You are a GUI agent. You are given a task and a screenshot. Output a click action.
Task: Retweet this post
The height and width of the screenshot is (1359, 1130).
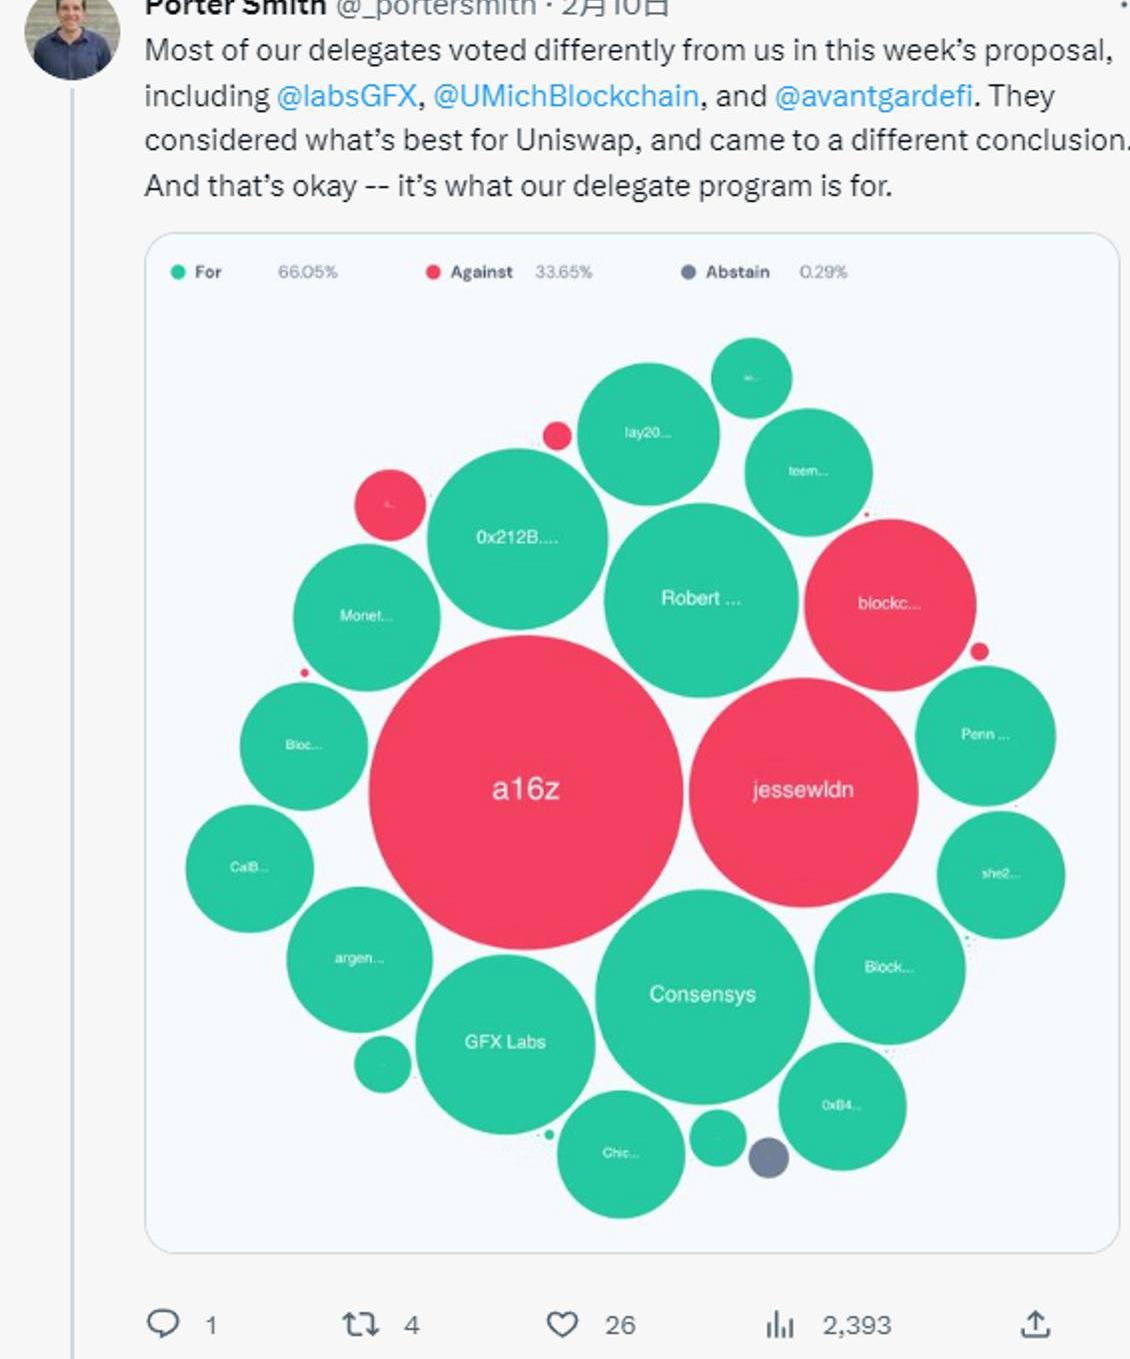[x=360, y=1324]
